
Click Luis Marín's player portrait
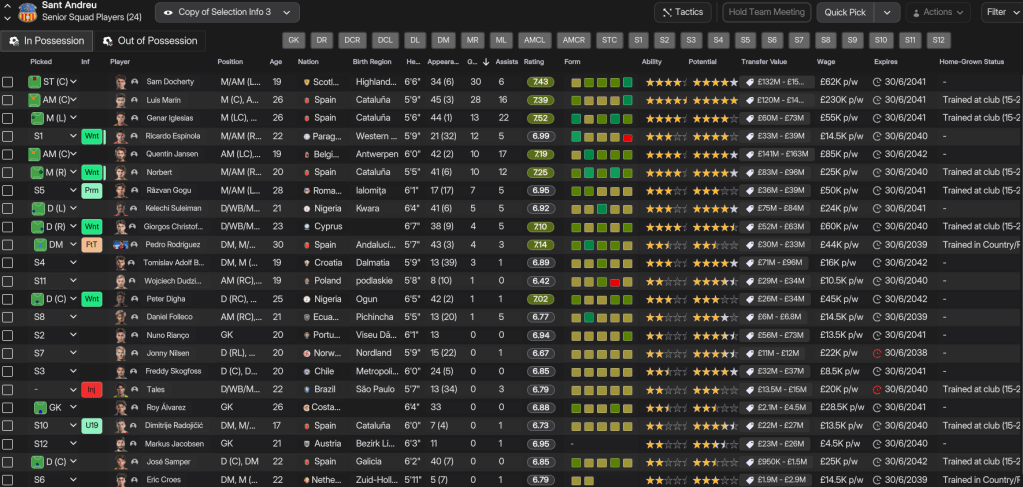pyautogui.click(x=121, y=100)
